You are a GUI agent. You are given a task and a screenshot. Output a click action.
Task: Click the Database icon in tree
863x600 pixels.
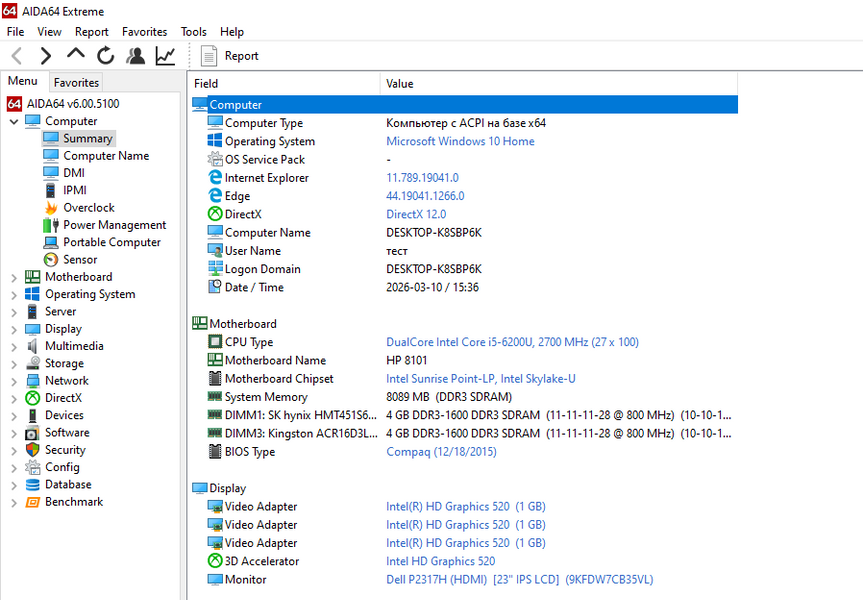(x=32, y=484)
